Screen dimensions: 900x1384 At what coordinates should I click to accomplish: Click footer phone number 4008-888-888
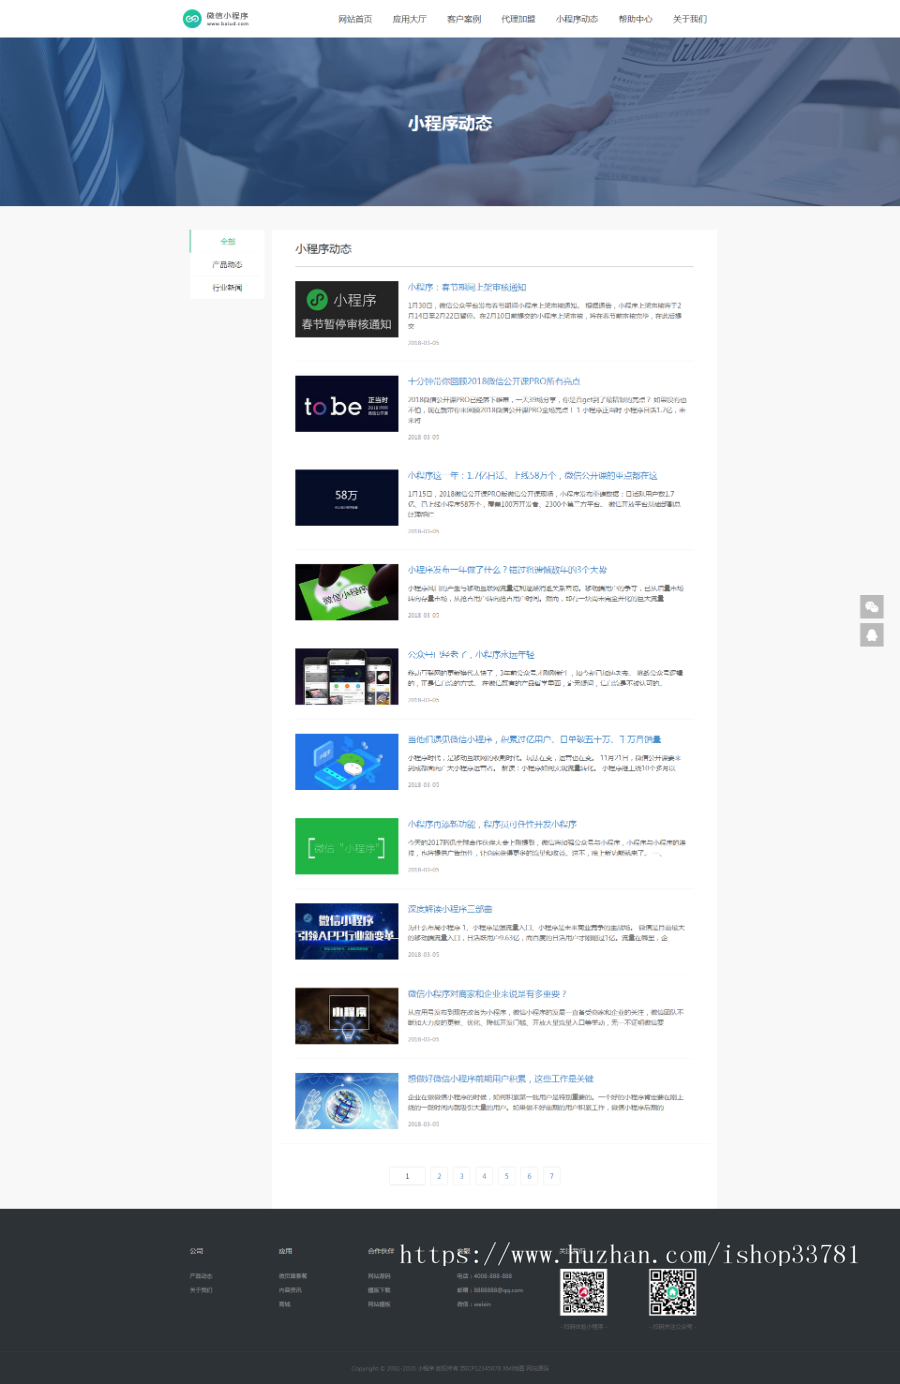coord(485,1276)
